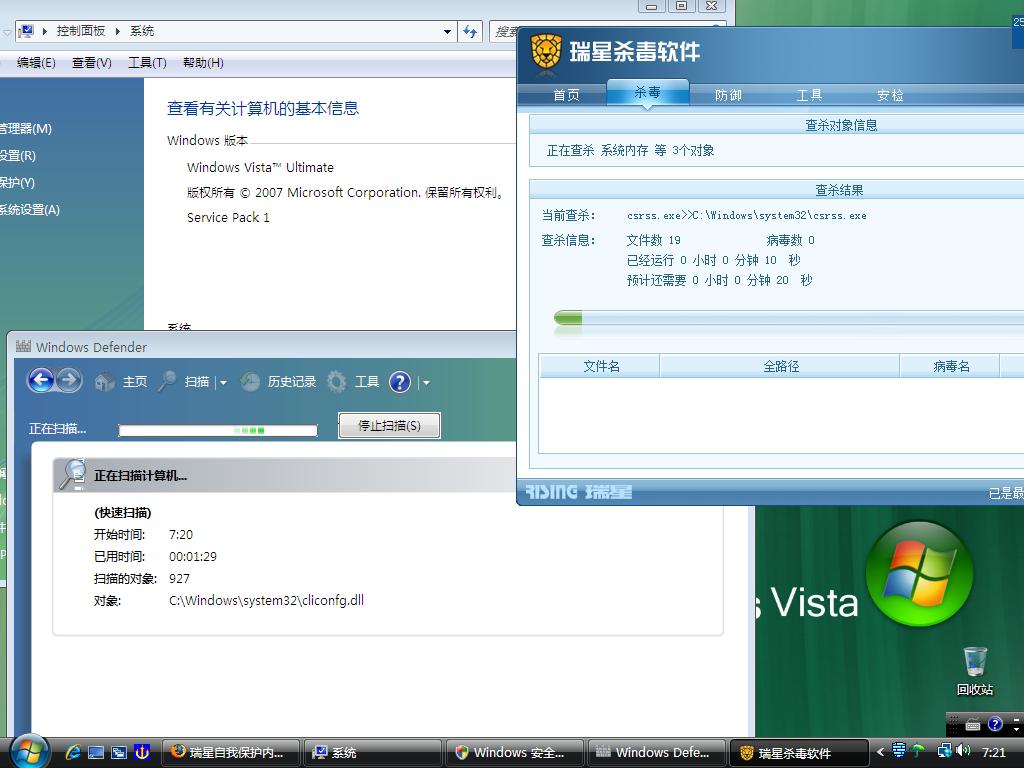
Task: Switch to the 首页 tab in Rising
Action: point(566,95)
